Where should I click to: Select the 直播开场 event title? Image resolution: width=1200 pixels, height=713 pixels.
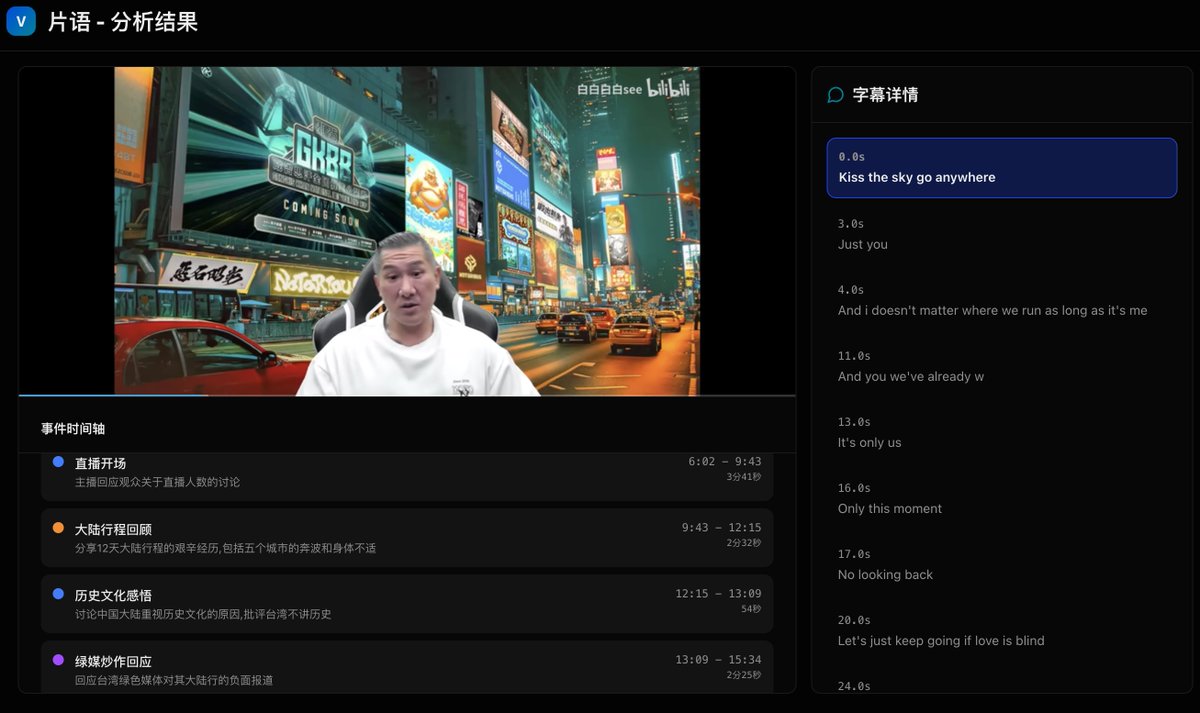click(100, 463)
